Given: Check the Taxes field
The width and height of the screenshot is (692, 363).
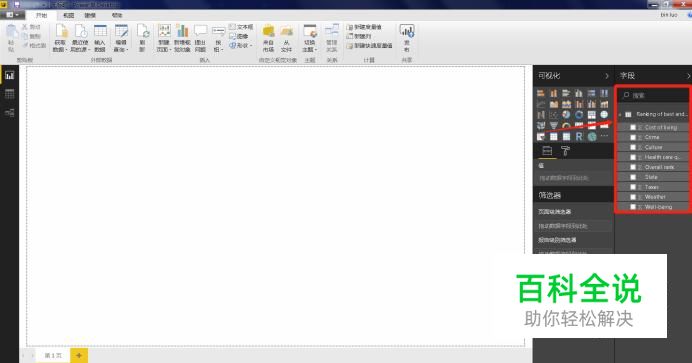Looking at the screenshot, I should [633, 187].
